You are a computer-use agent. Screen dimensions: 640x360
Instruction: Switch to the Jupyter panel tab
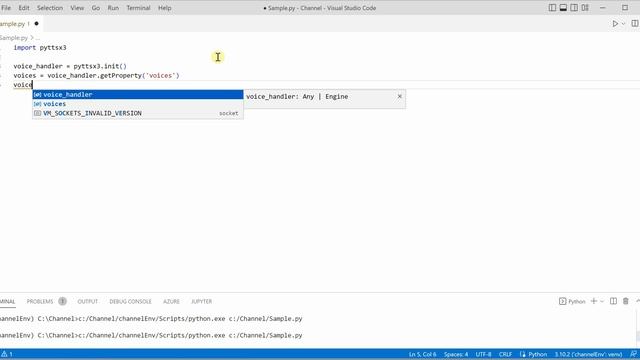coord(202,301)
